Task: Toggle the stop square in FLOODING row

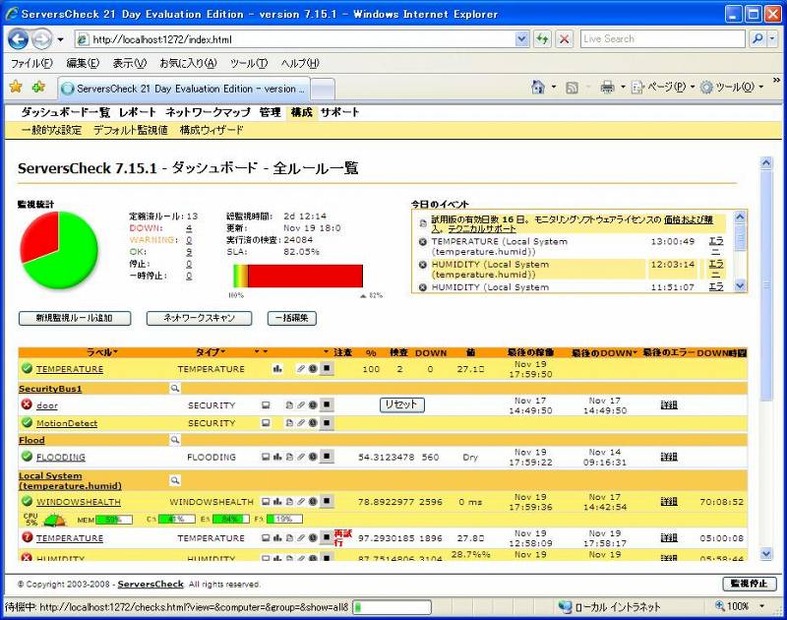Action: [x=327, y=456]
